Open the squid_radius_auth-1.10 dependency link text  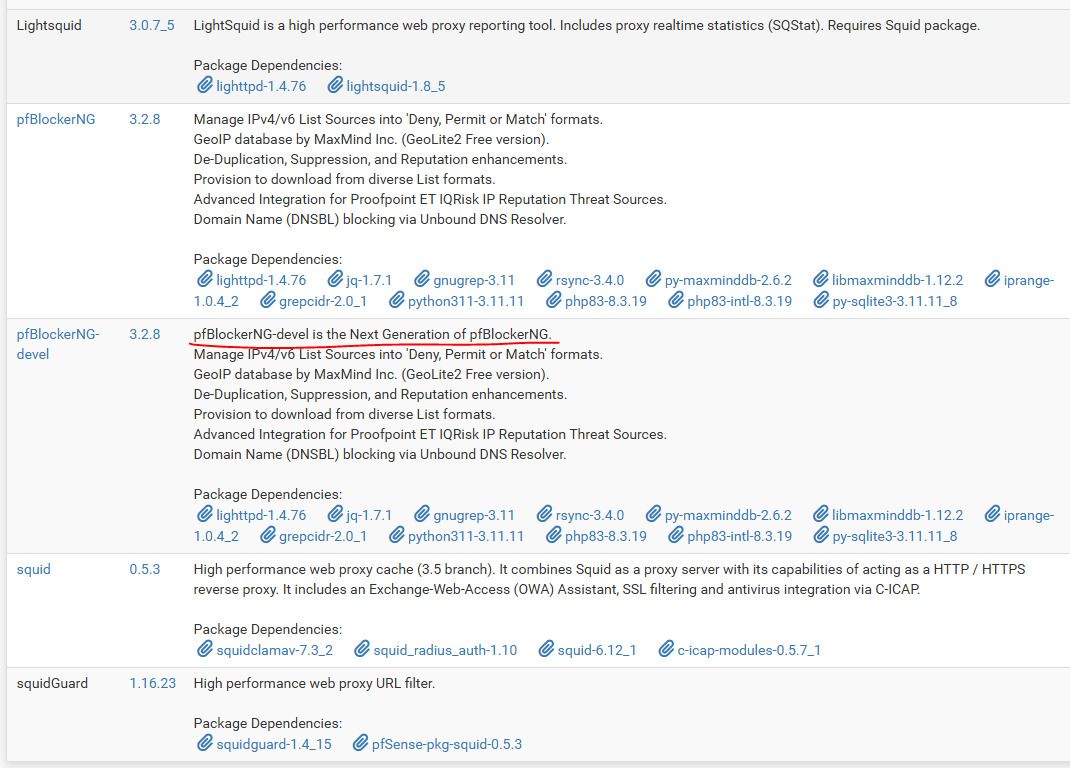click(445, 651)
